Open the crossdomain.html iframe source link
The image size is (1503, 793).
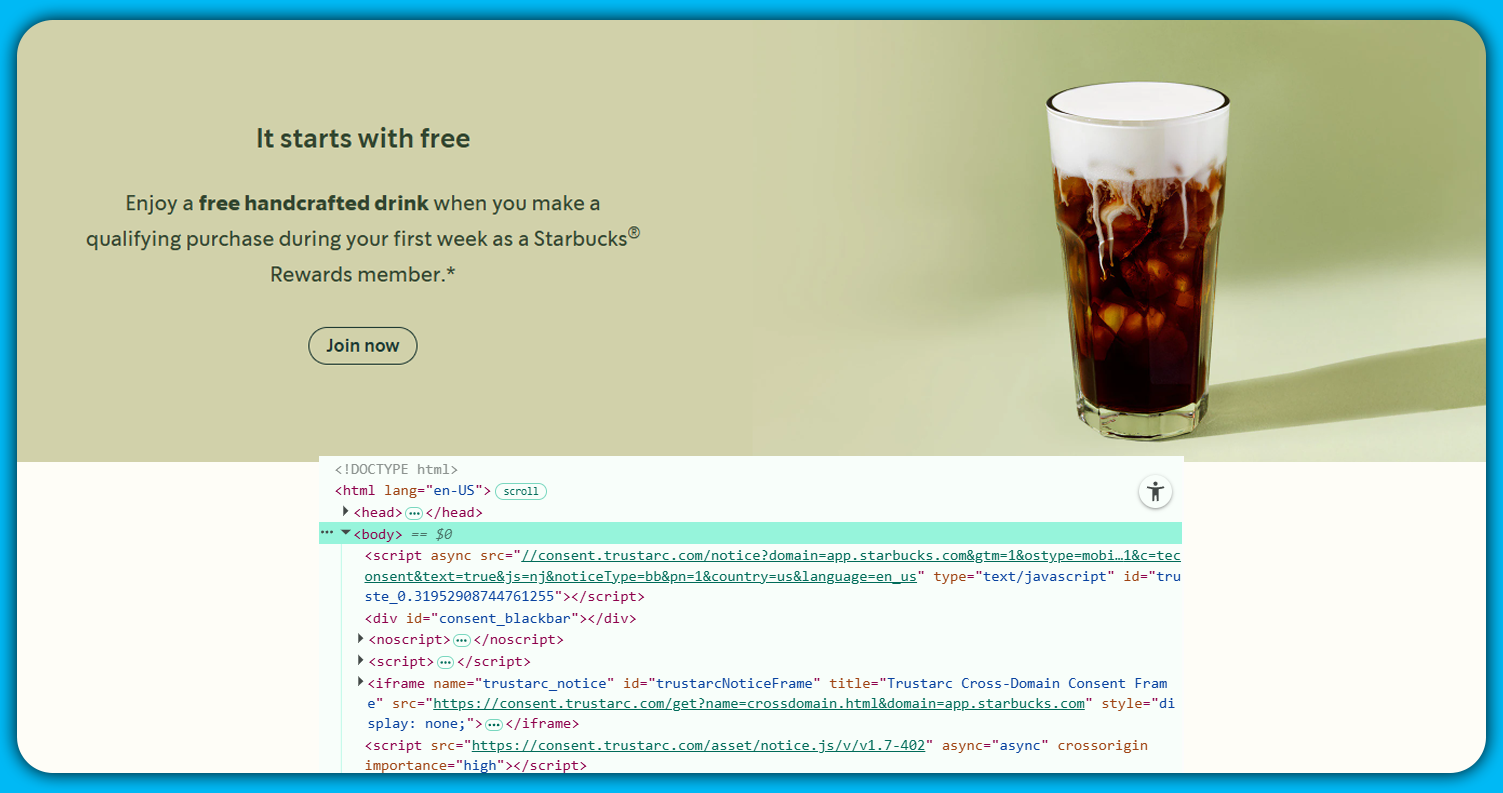(x=758, y=703)
